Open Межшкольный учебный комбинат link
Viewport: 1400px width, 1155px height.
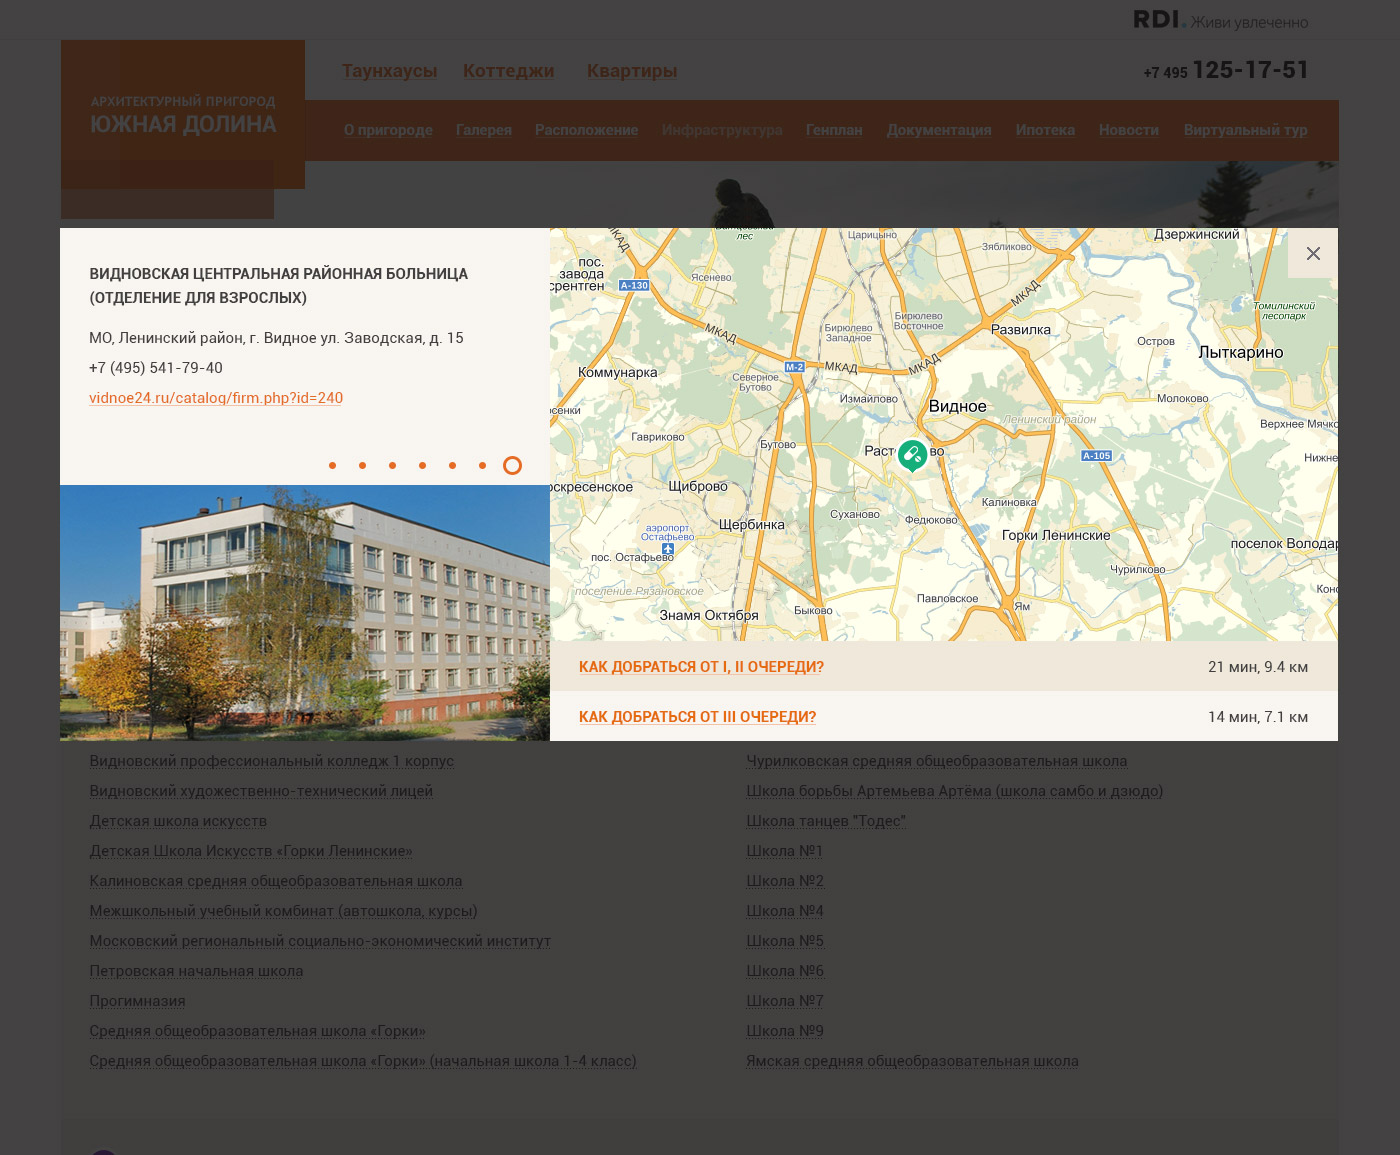283,911
